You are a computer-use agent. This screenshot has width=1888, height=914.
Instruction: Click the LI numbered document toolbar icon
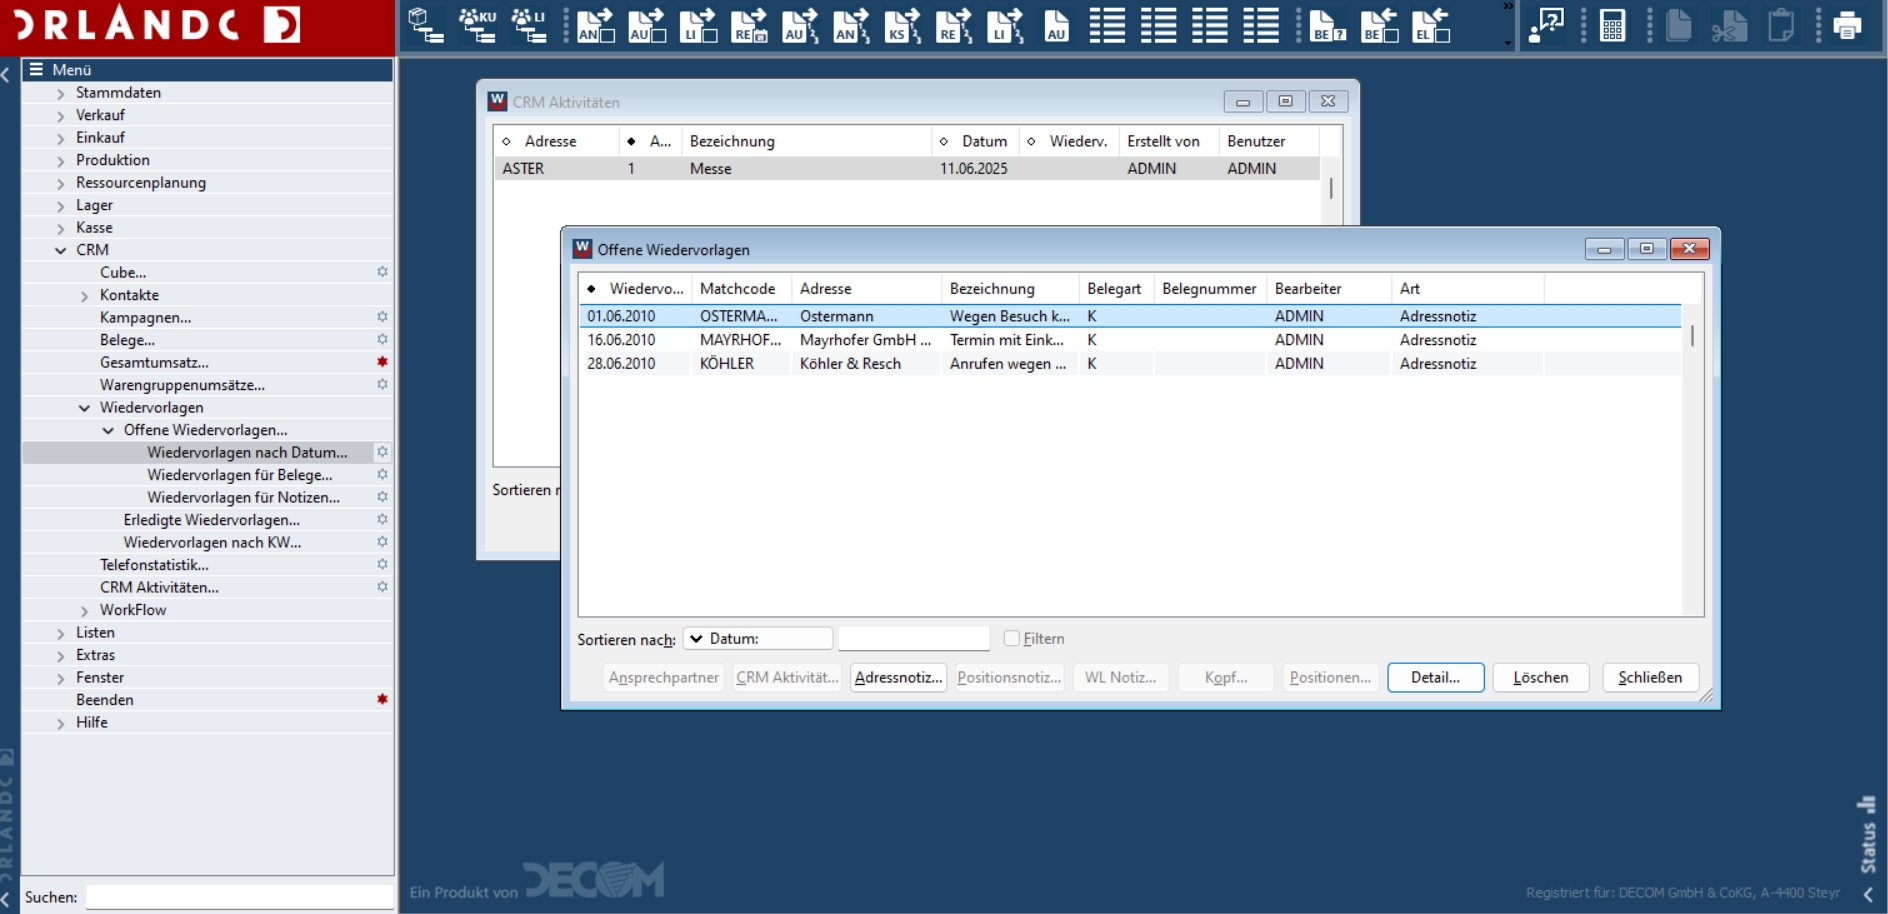click(x=1004, y=25)
